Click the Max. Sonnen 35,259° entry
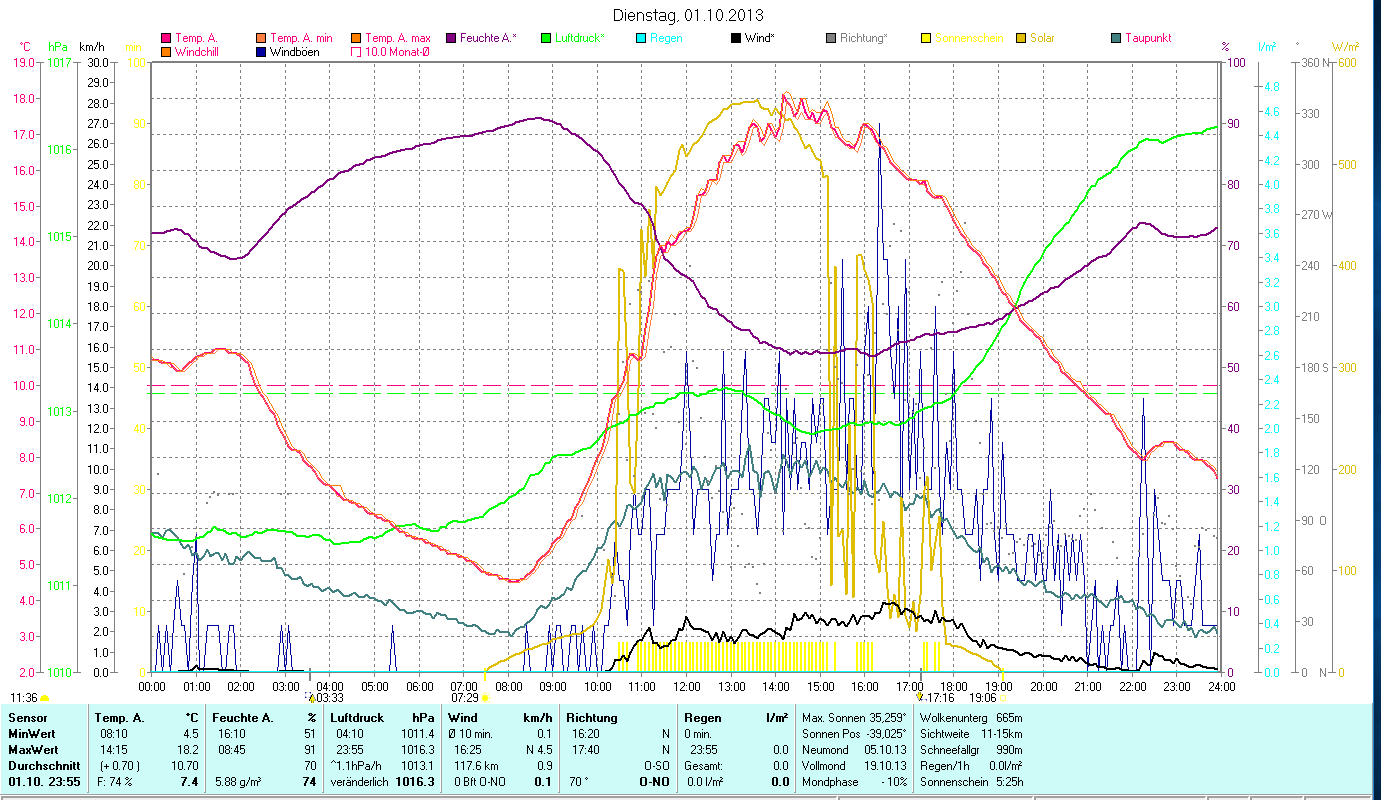This screenshot has height=800, width=1381. click(x=854, y=718)
